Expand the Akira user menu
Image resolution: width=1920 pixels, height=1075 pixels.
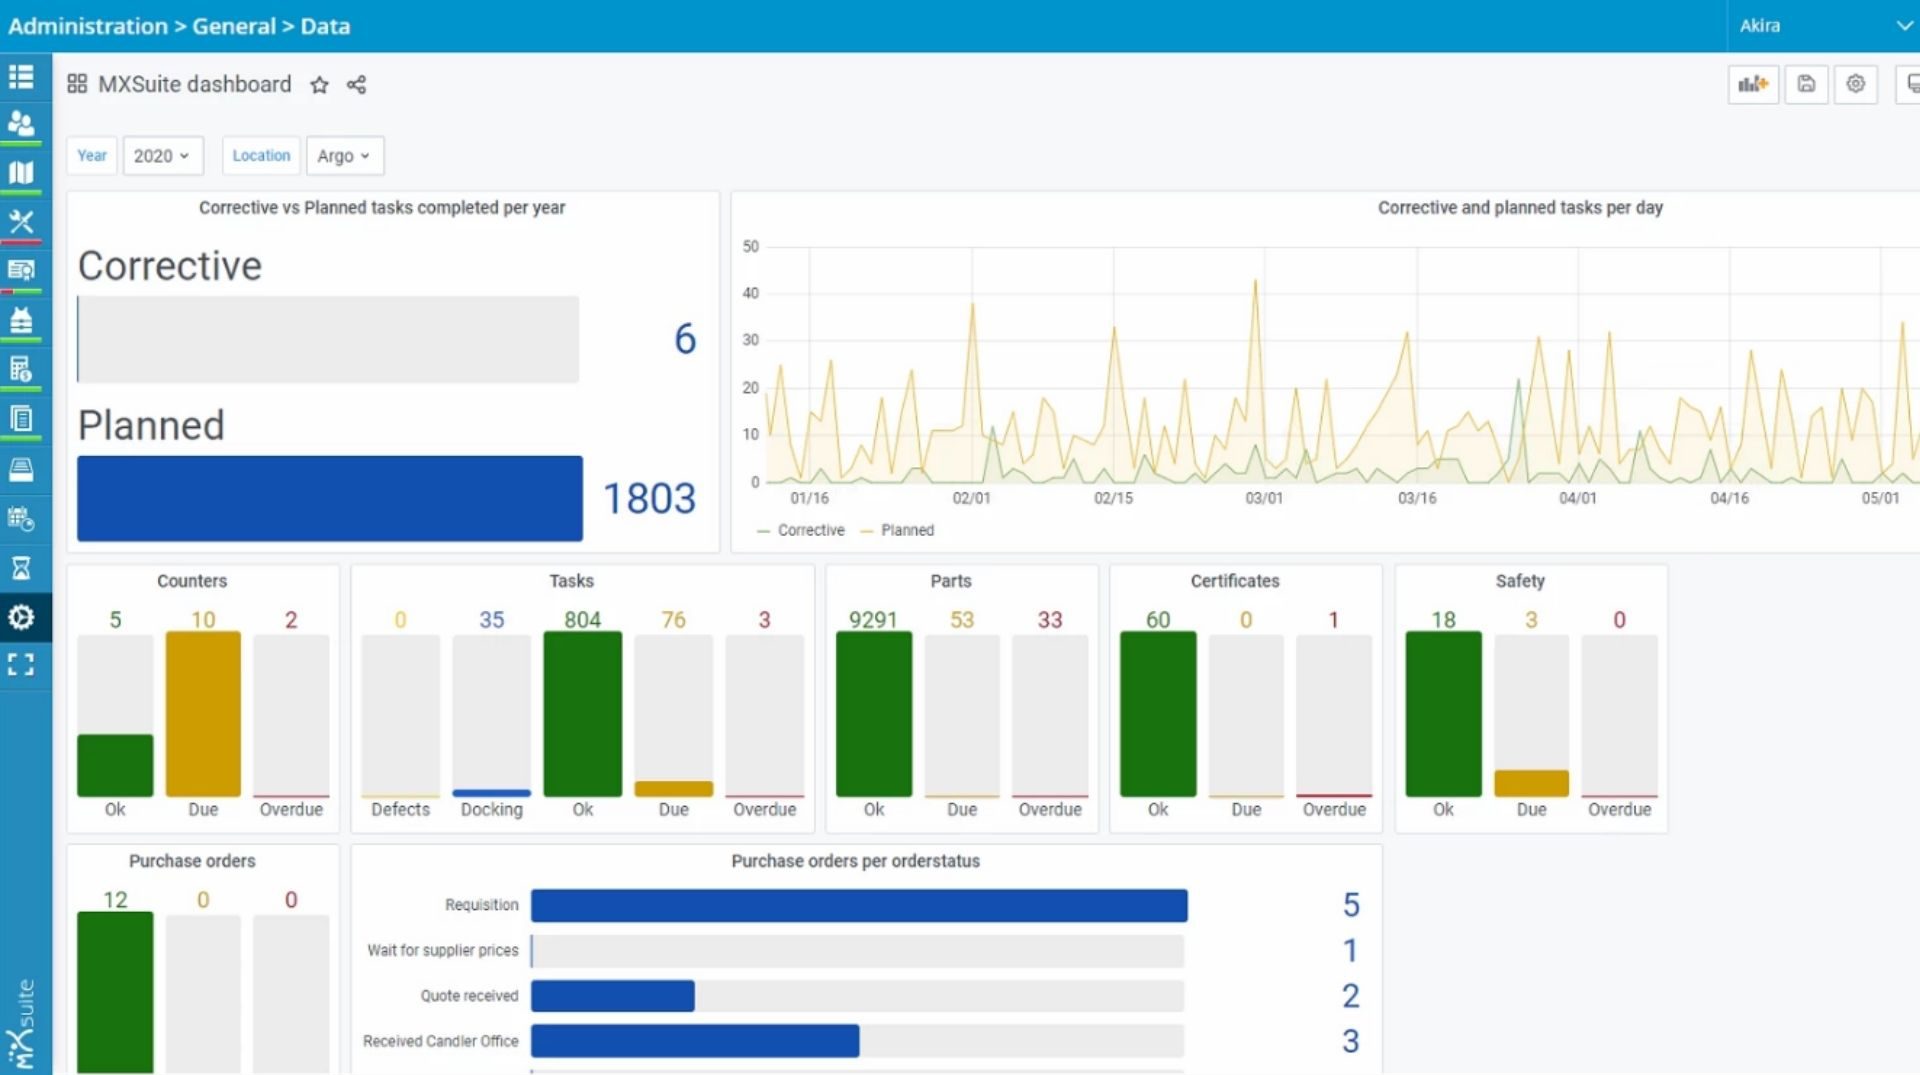(1824, 26)
